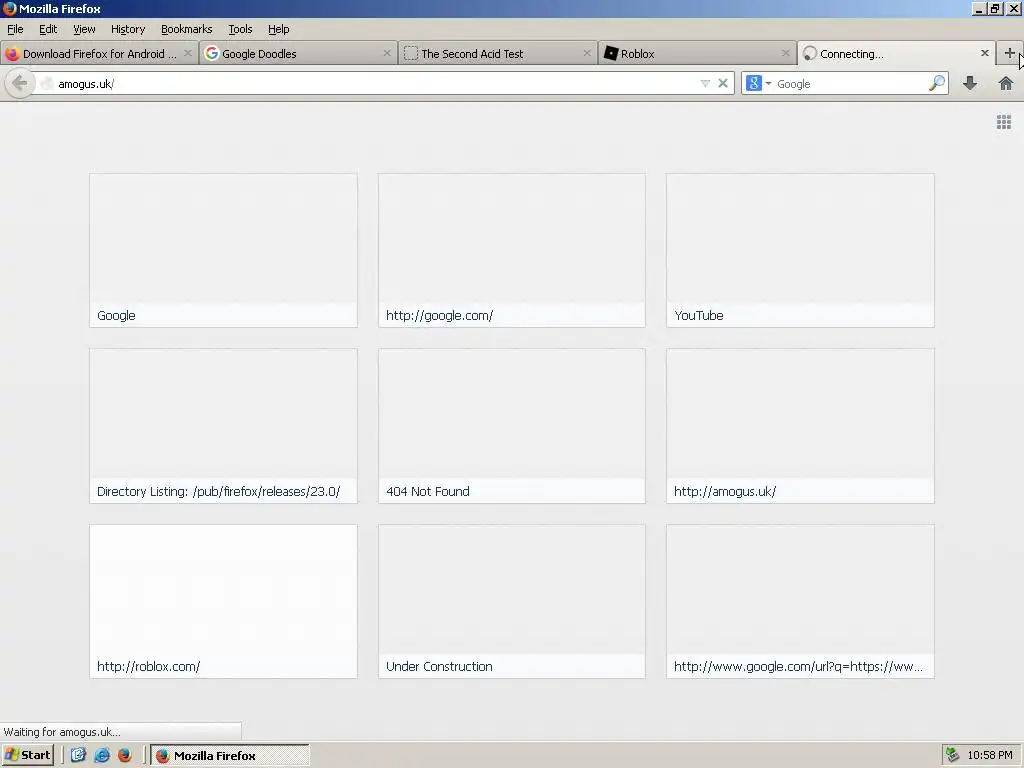Image resolution: width=1024 pixels, height=768 pixels.
Task: Close the Roblox tab
Action: pos(786,53)
